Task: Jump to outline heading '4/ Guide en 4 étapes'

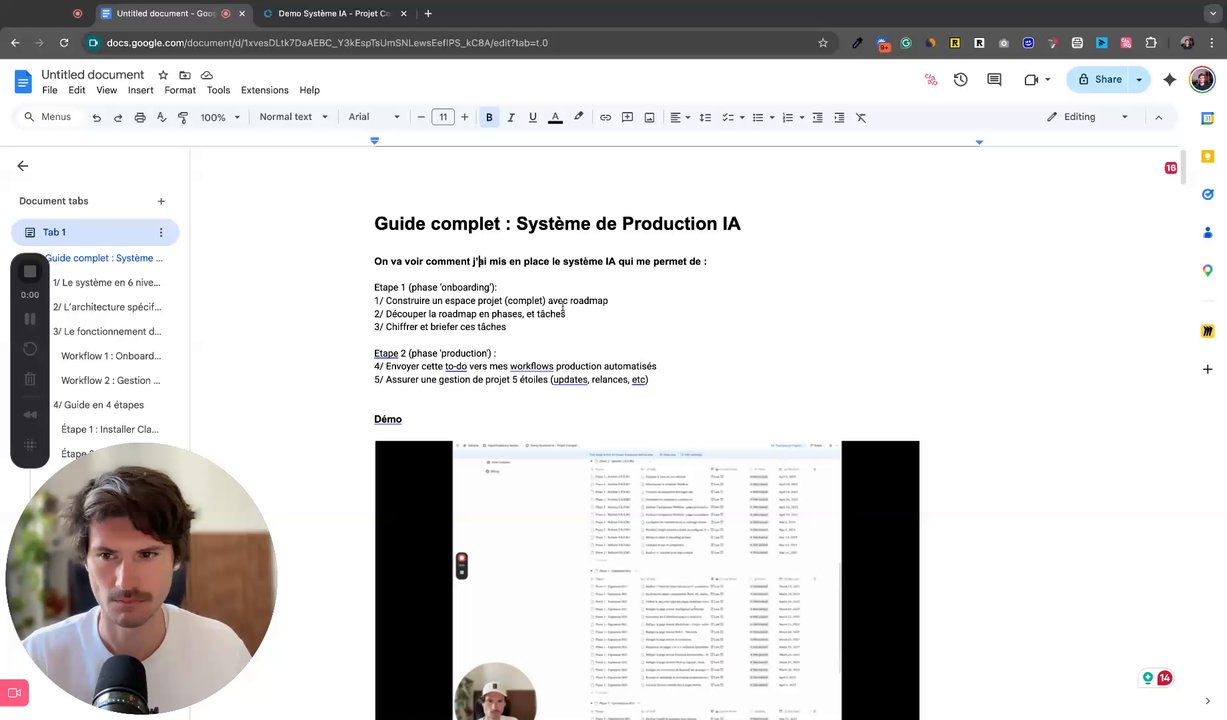Action: click(x=98, y=405)
